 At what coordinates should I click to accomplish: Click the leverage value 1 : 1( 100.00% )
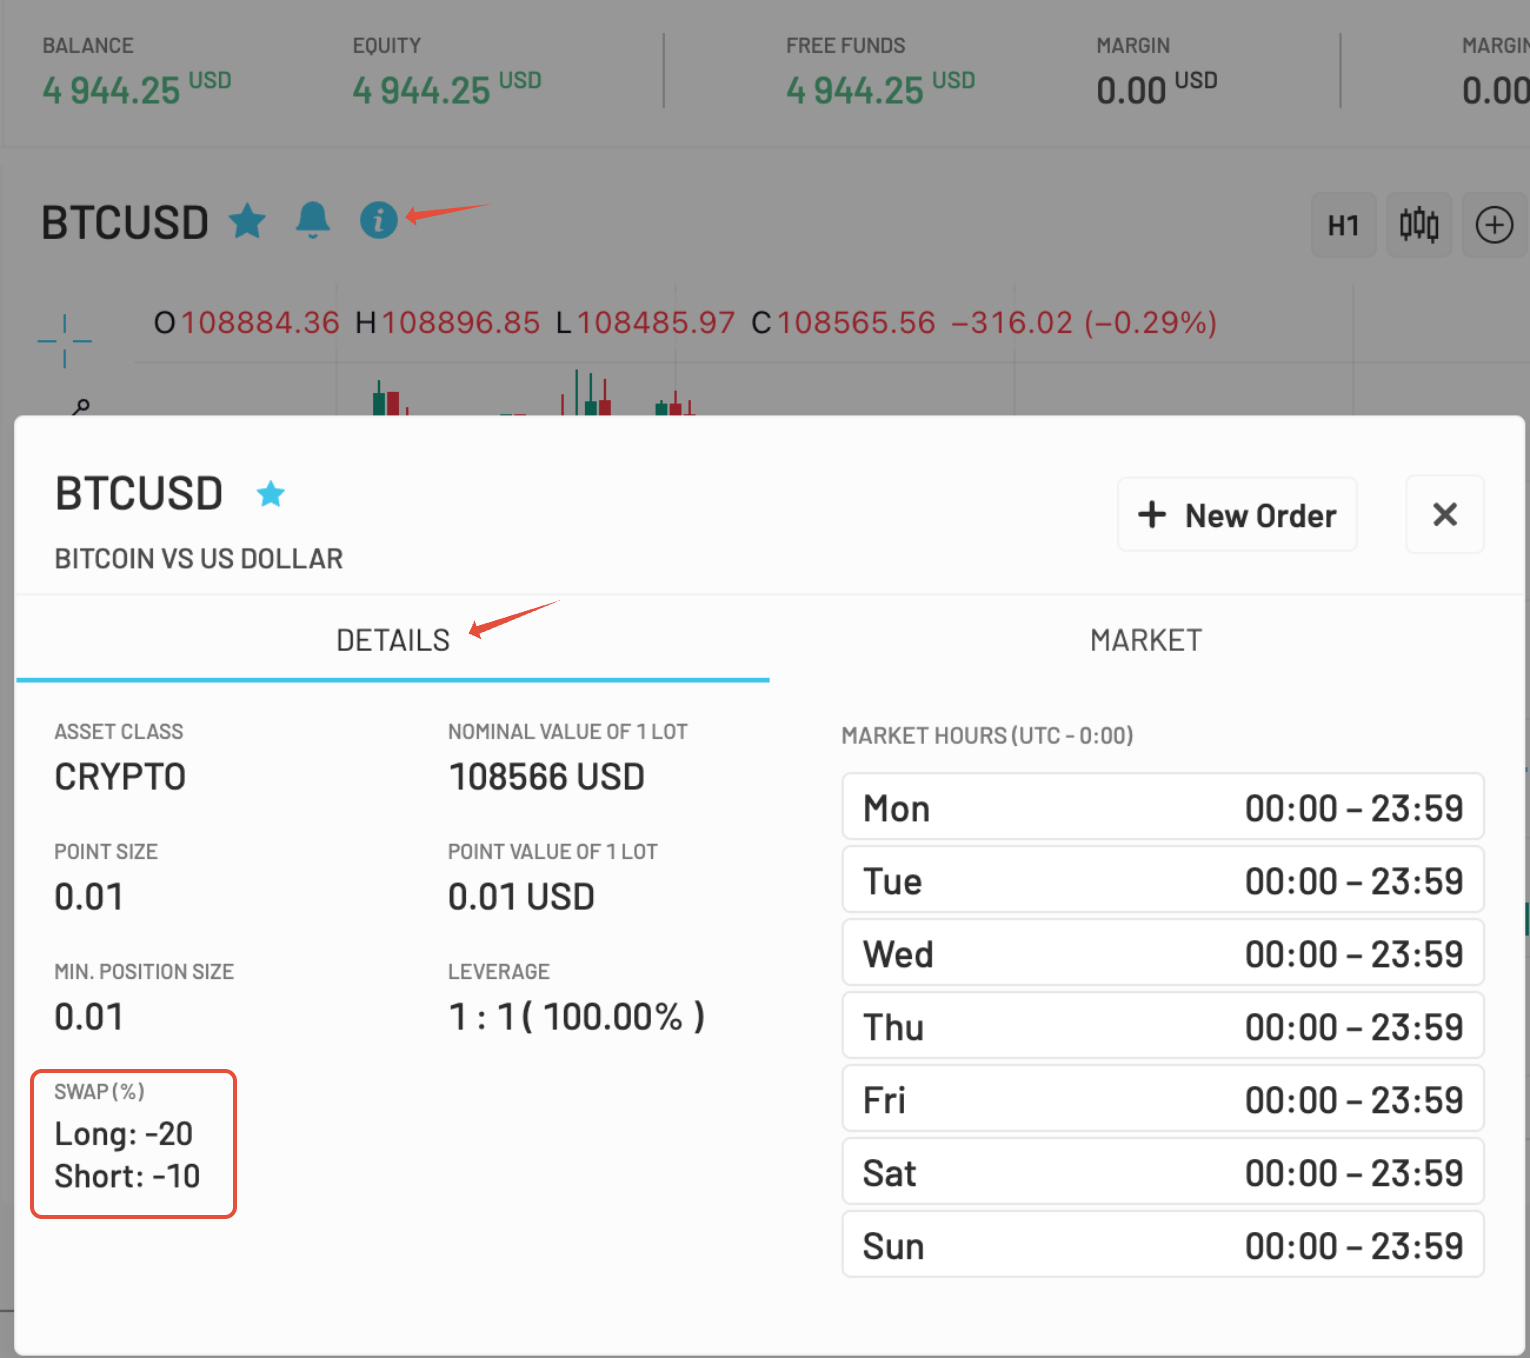[x=577, y=1017]
